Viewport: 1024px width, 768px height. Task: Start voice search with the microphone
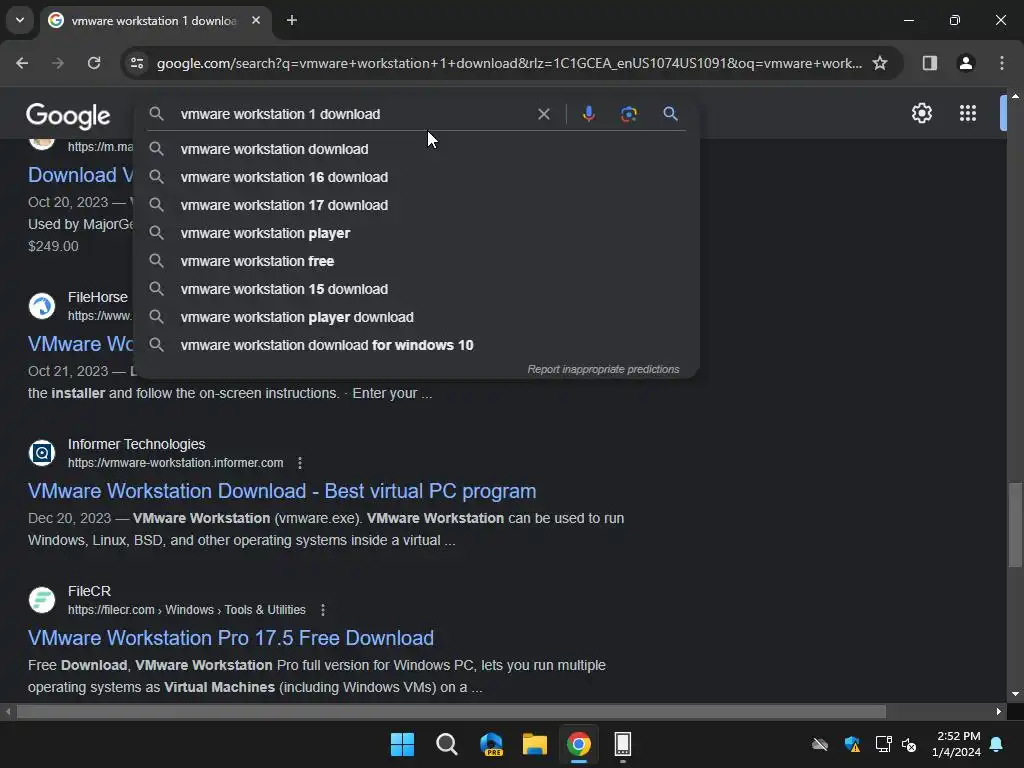[x=588, y=114]
